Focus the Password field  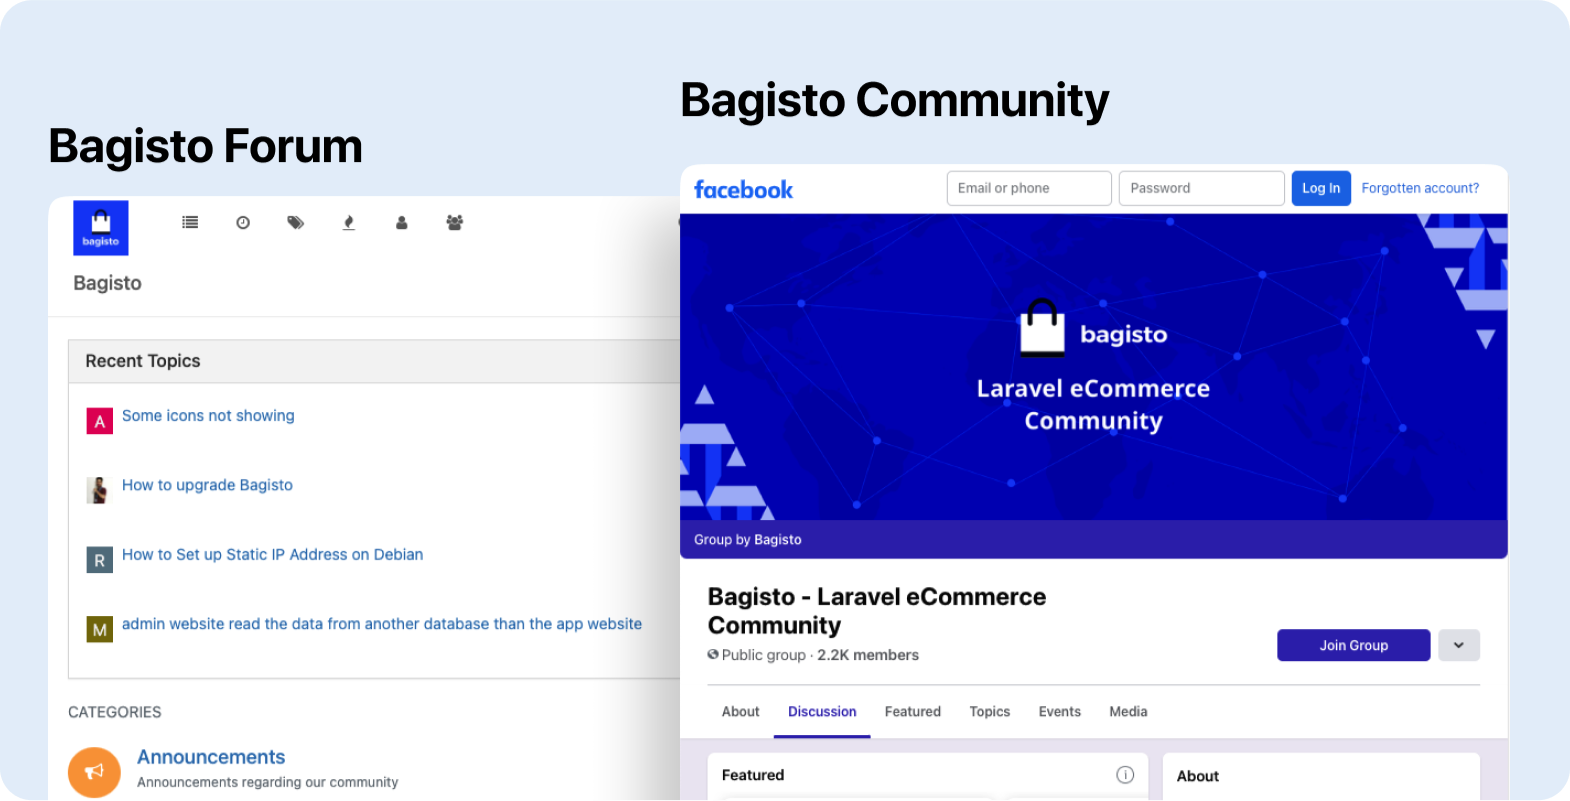click(1201, 188)
